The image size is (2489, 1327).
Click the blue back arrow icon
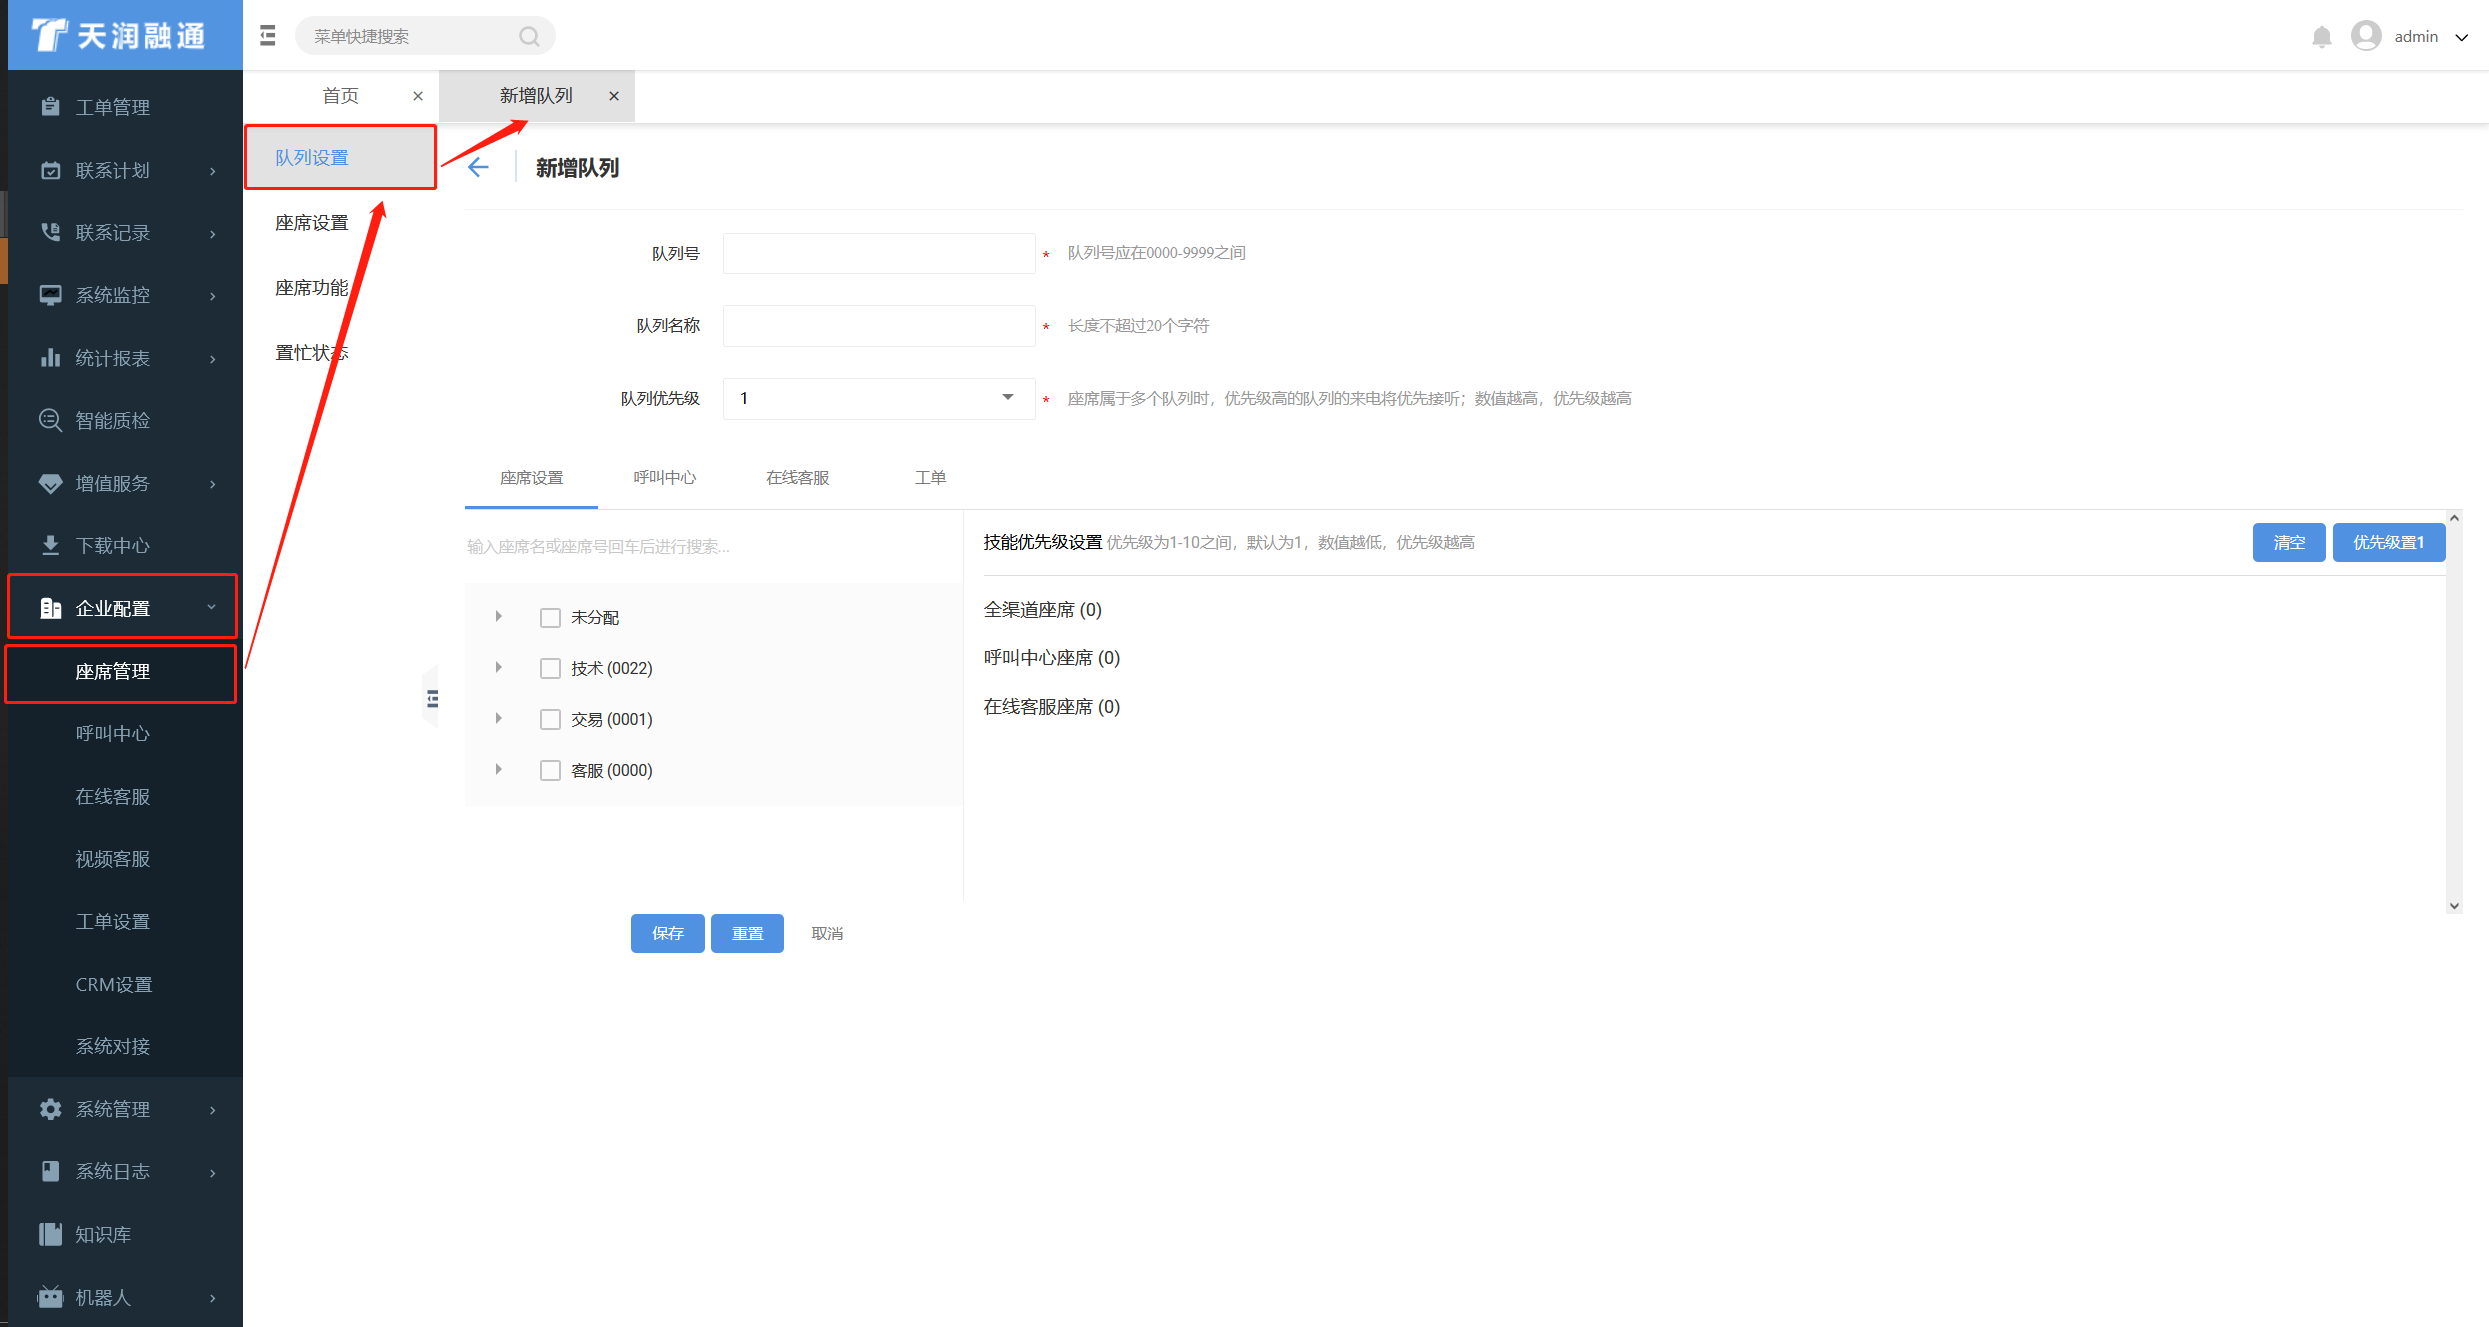coord(479,167)
